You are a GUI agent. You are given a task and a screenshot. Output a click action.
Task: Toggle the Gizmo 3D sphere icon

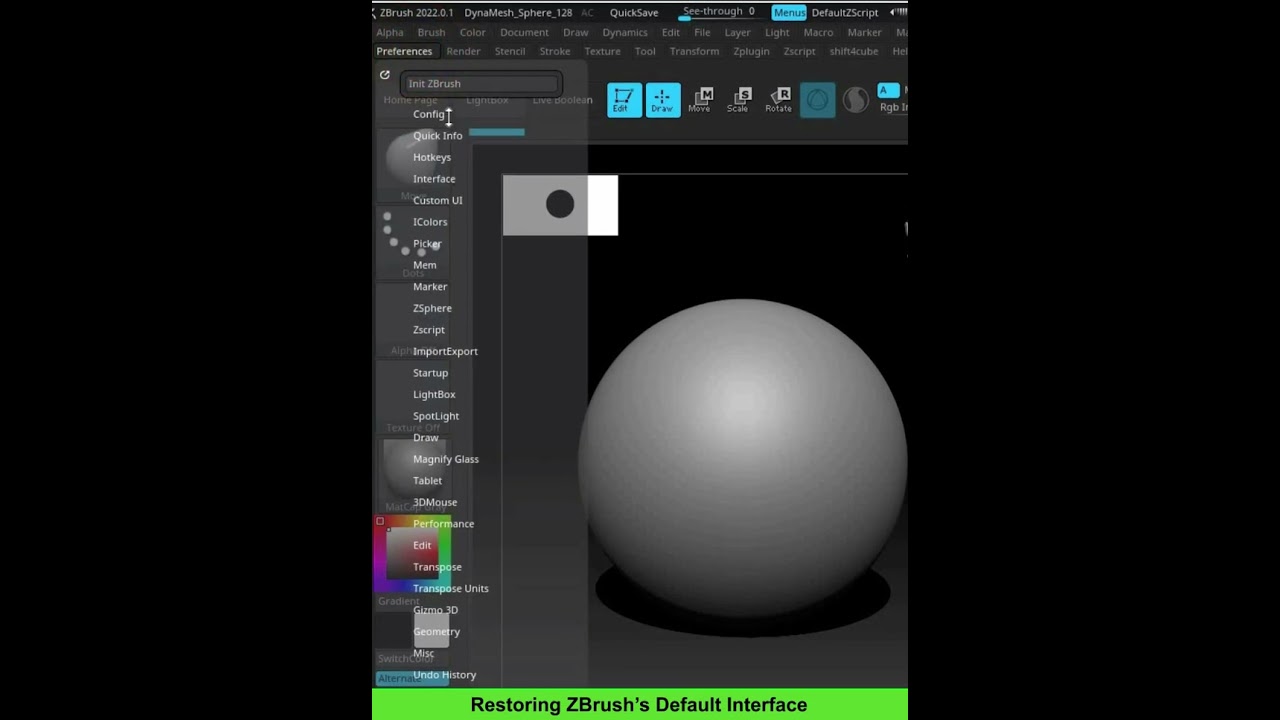click(x=817, y=100)
